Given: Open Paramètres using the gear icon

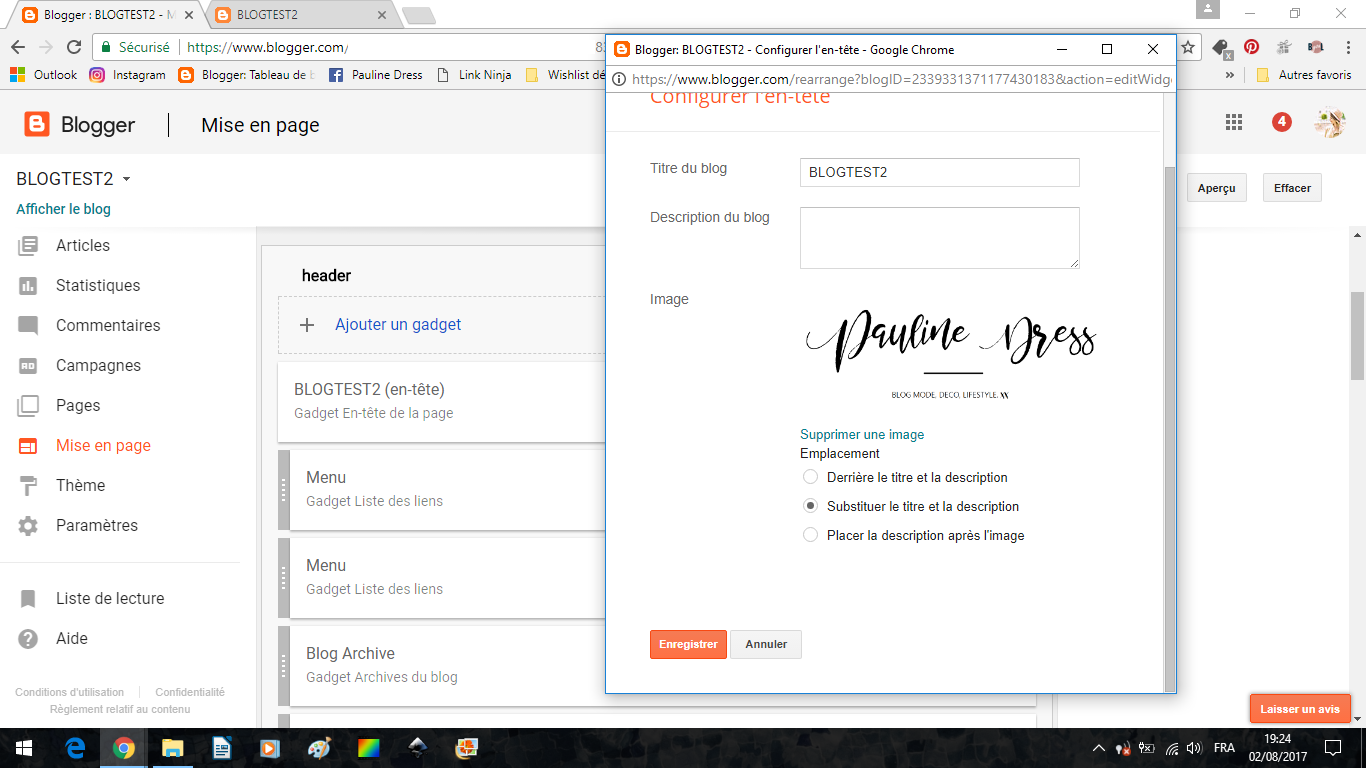Looking at the screenshot, I should (x=28, y=526).
